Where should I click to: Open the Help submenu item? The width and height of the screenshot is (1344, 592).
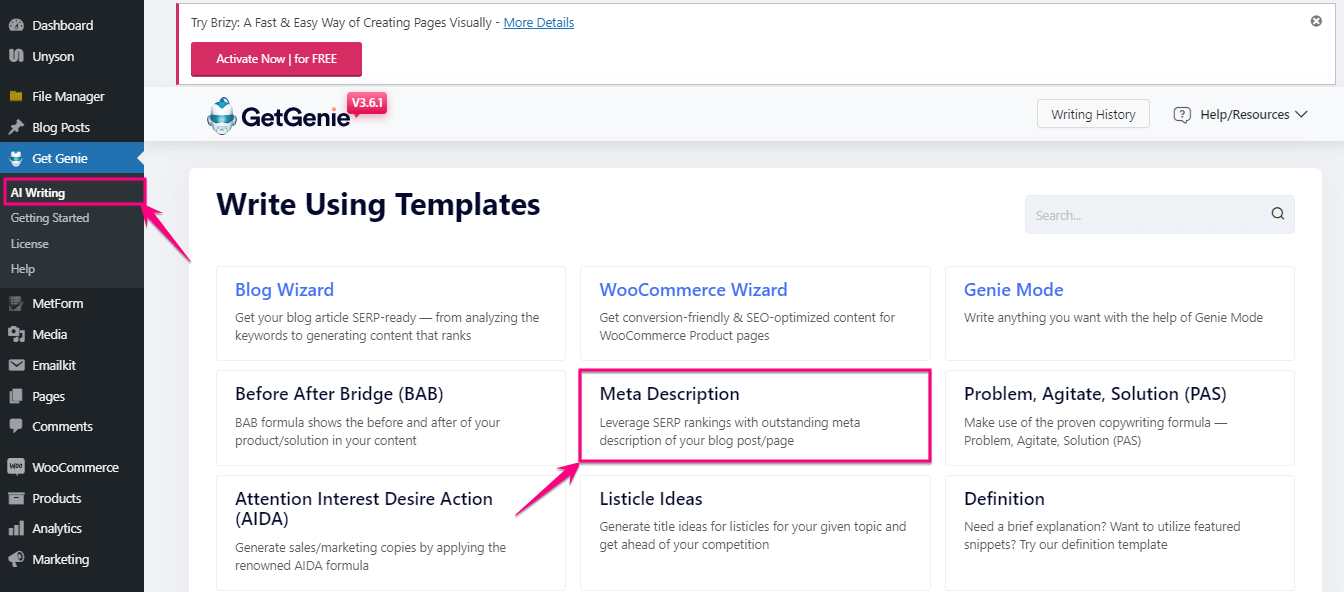[23, 269]
